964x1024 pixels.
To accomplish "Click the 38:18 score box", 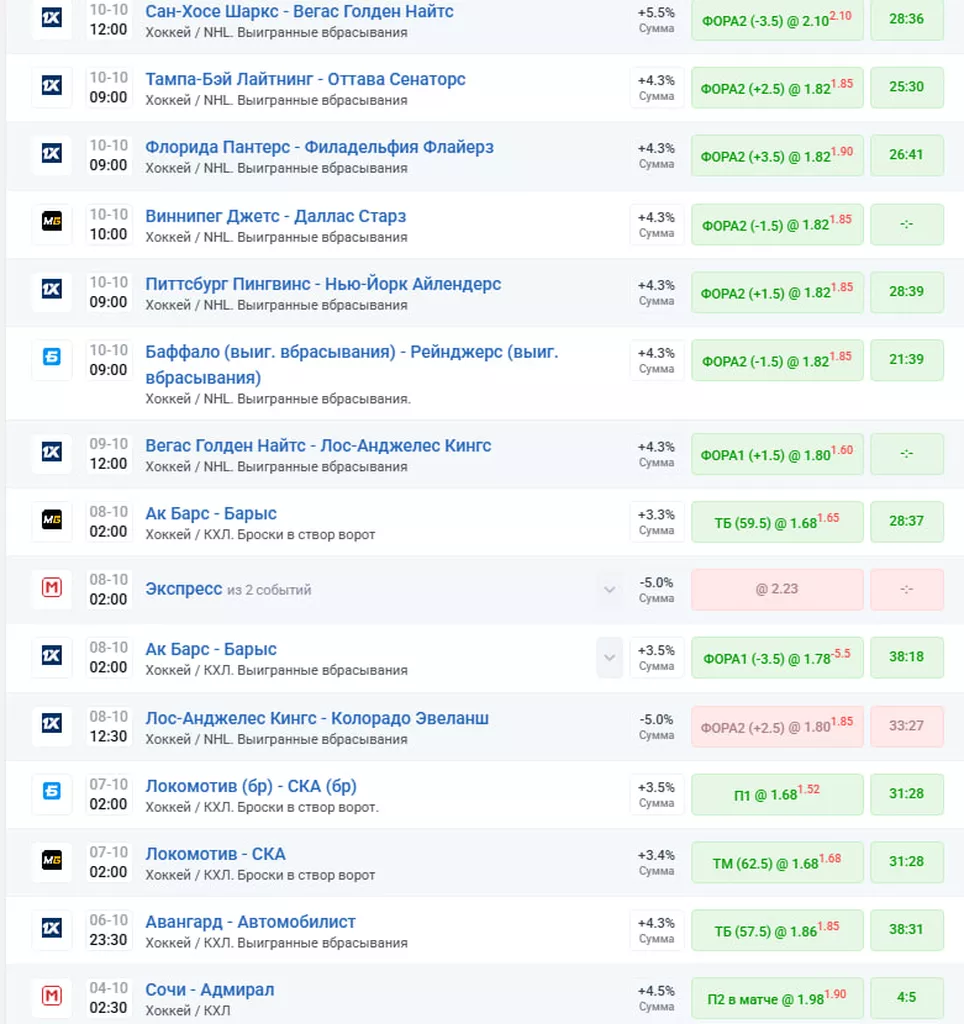I will pos(906,657).
